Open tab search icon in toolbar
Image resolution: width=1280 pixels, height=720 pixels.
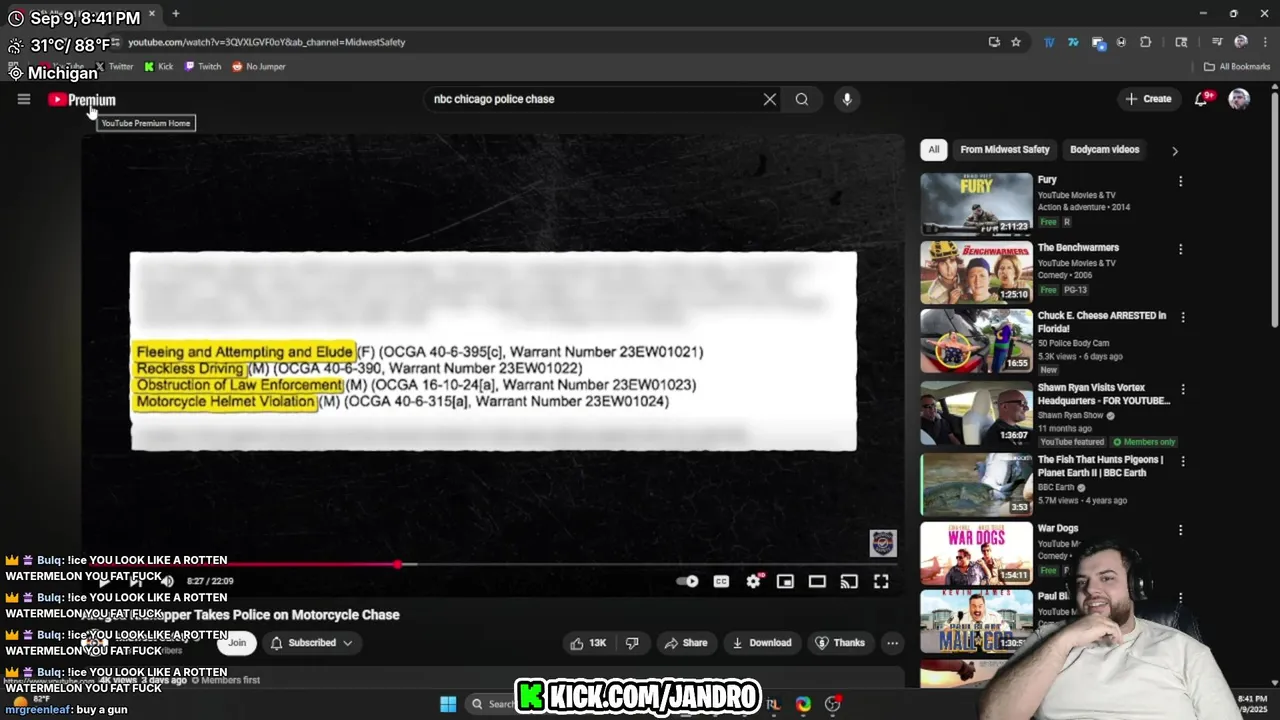pyautogui.click(x=1181, y=42)
